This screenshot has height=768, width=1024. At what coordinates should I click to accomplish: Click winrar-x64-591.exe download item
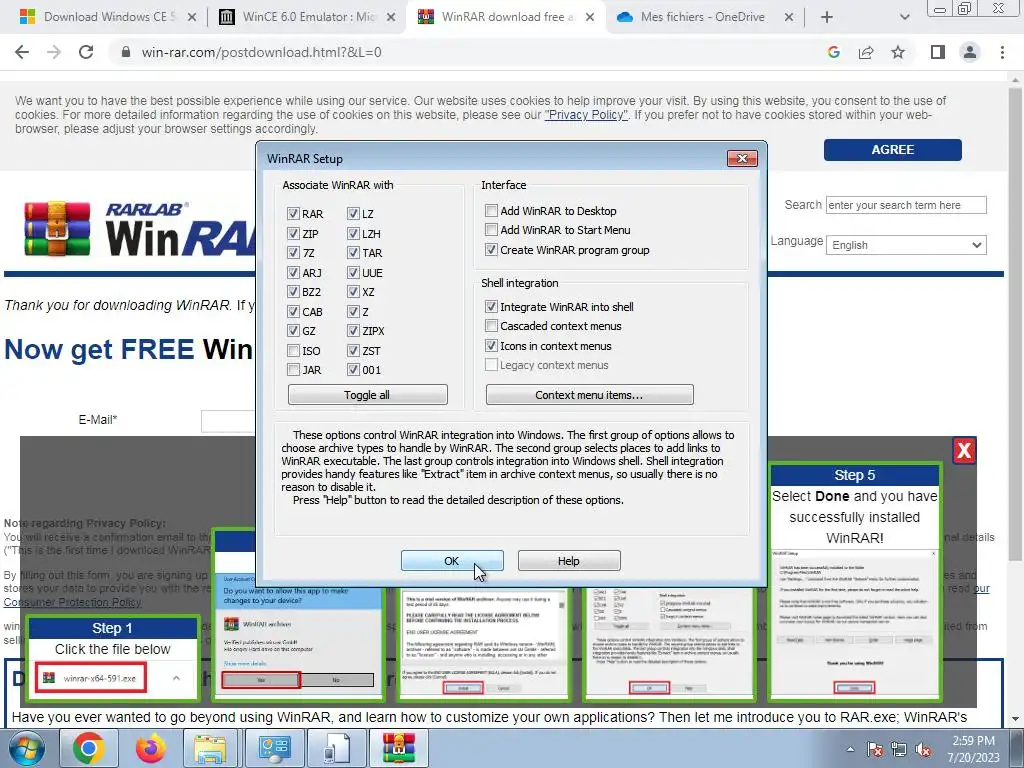[91, 678]
